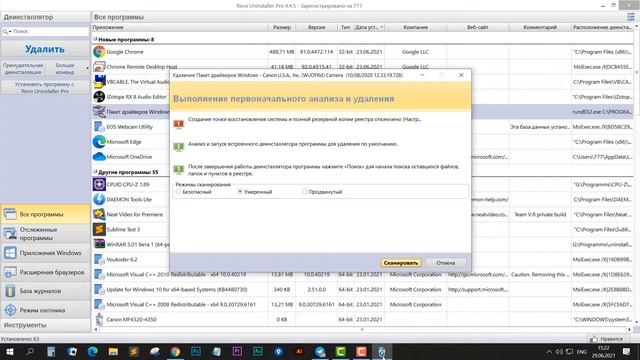Click the big Удалить button

45,49
